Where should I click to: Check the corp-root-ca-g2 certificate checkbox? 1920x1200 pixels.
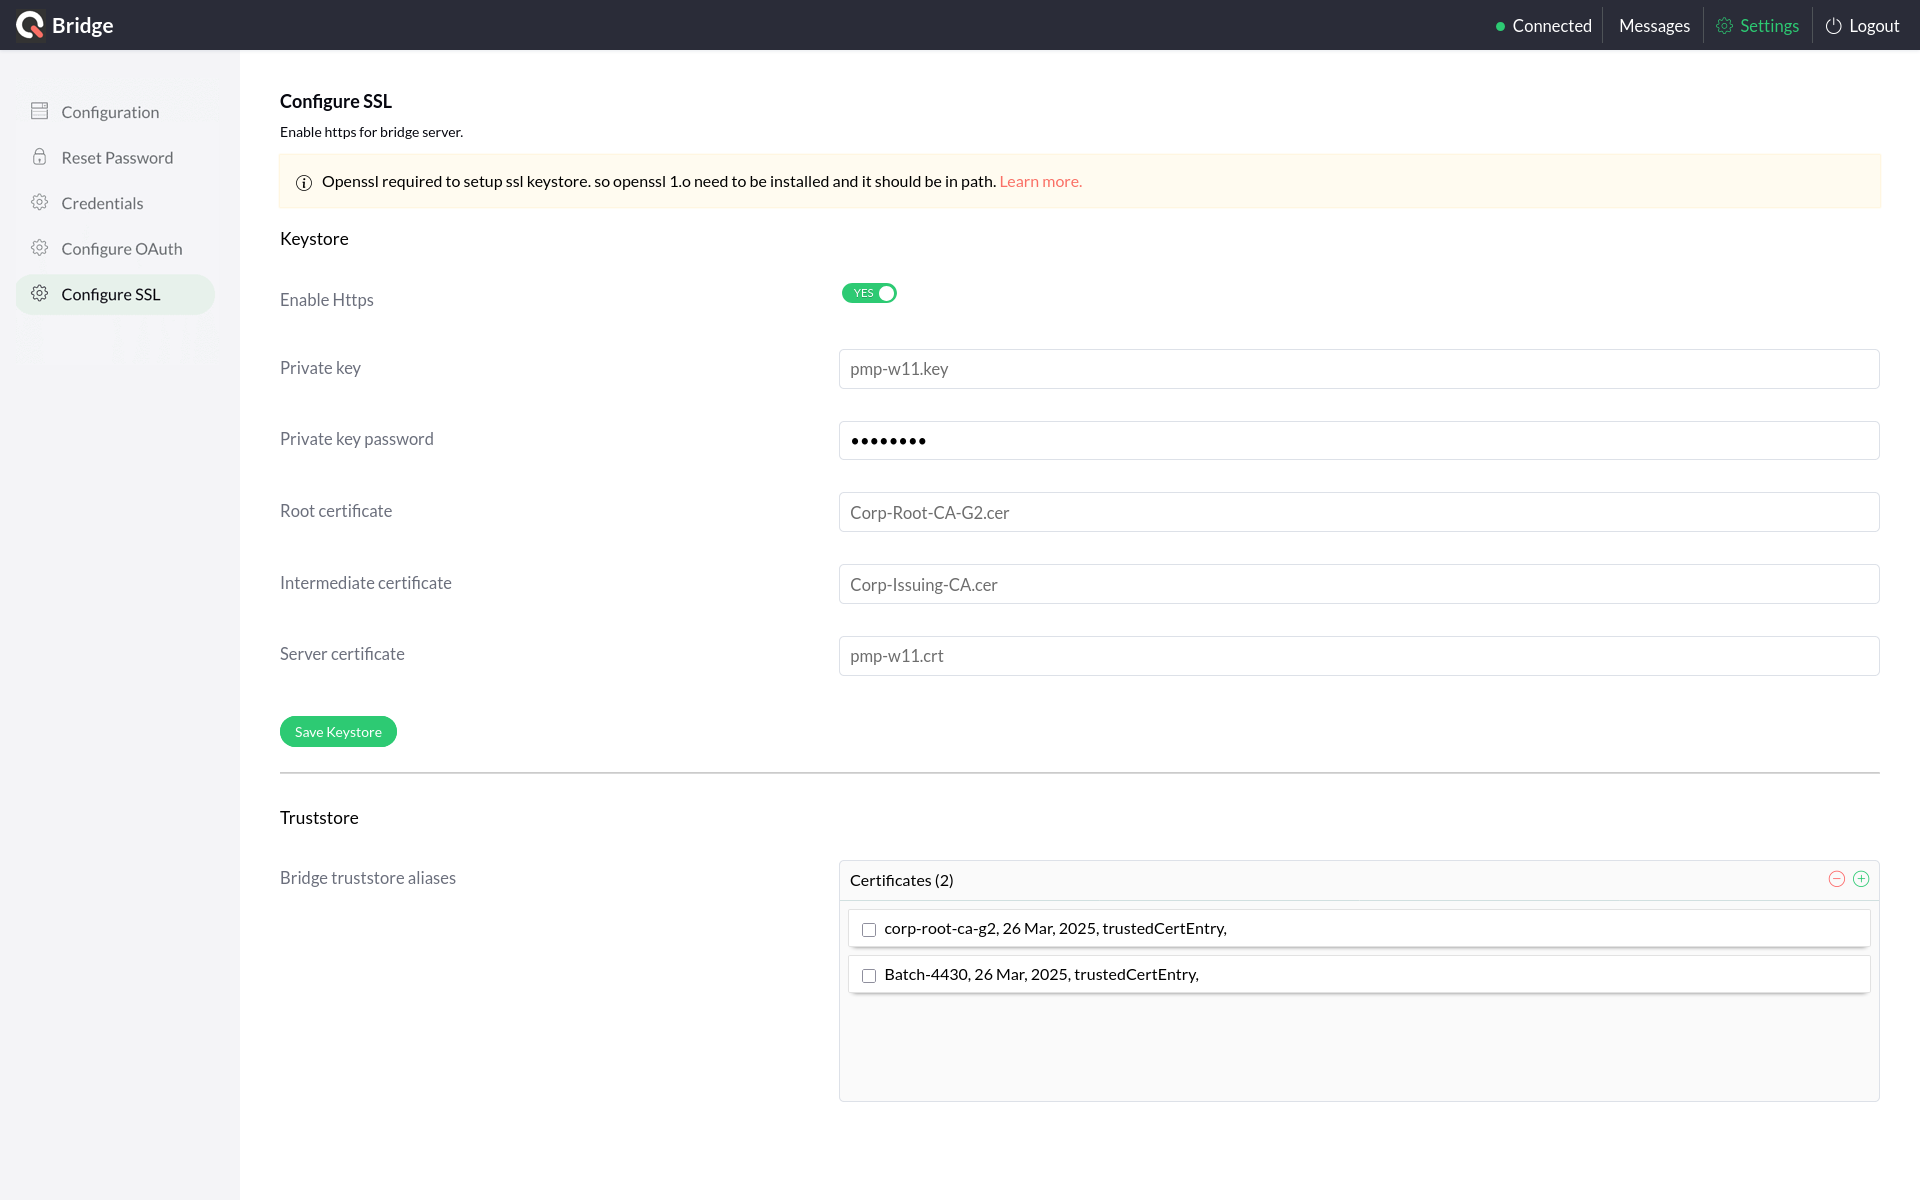[x=869, y=930]
